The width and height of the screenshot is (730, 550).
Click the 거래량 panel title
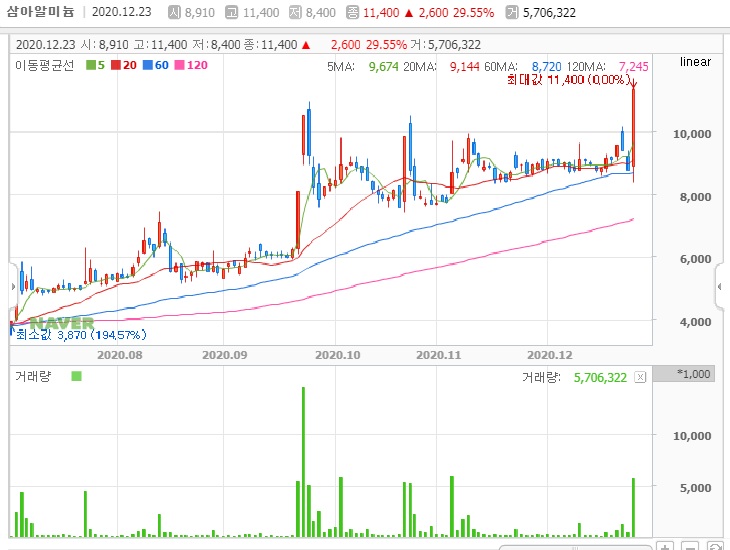point(33,376)
